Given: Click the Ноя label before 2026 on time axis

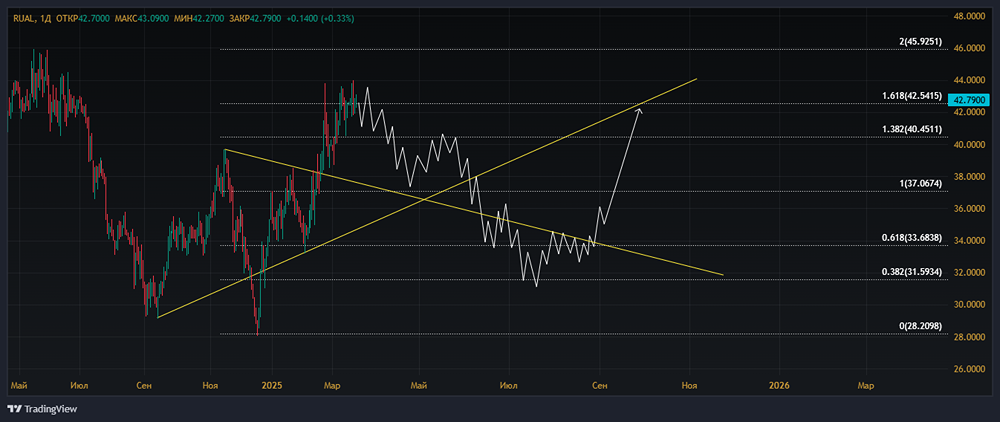Looking at the screenshot, I should pyautogui.click(x=689, y=385).
